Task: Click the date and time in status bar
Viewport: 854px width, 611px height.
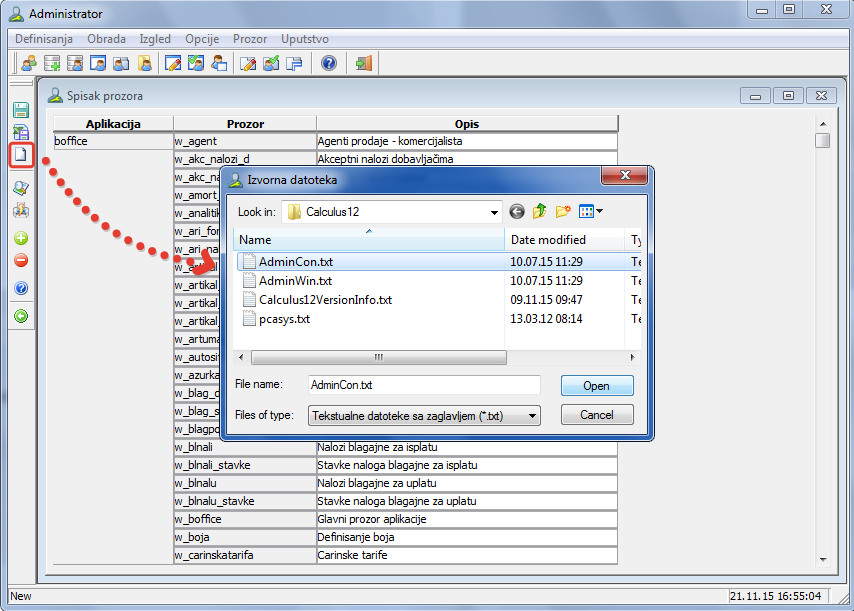Action: [775, 596]
